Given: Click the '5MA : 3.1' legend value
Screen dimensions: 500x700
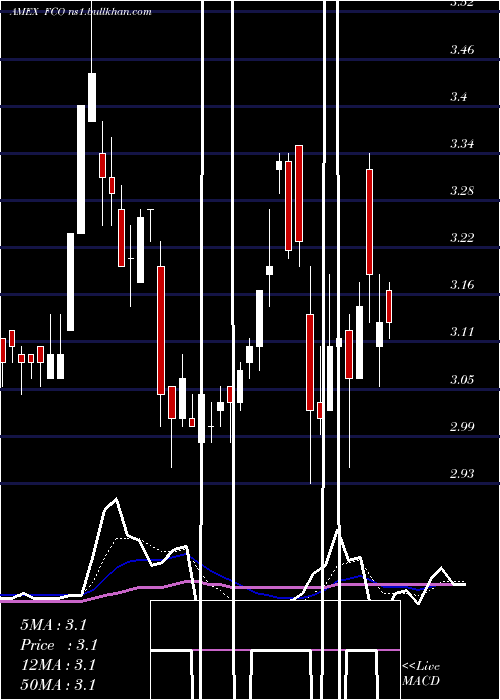Looking at the screenshot, I should (x=54, y=625).
